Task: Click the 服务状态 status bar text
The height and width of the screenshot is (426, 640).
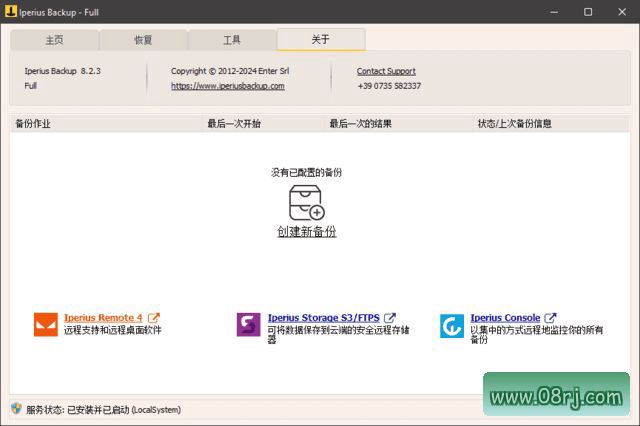Action: 104,410
